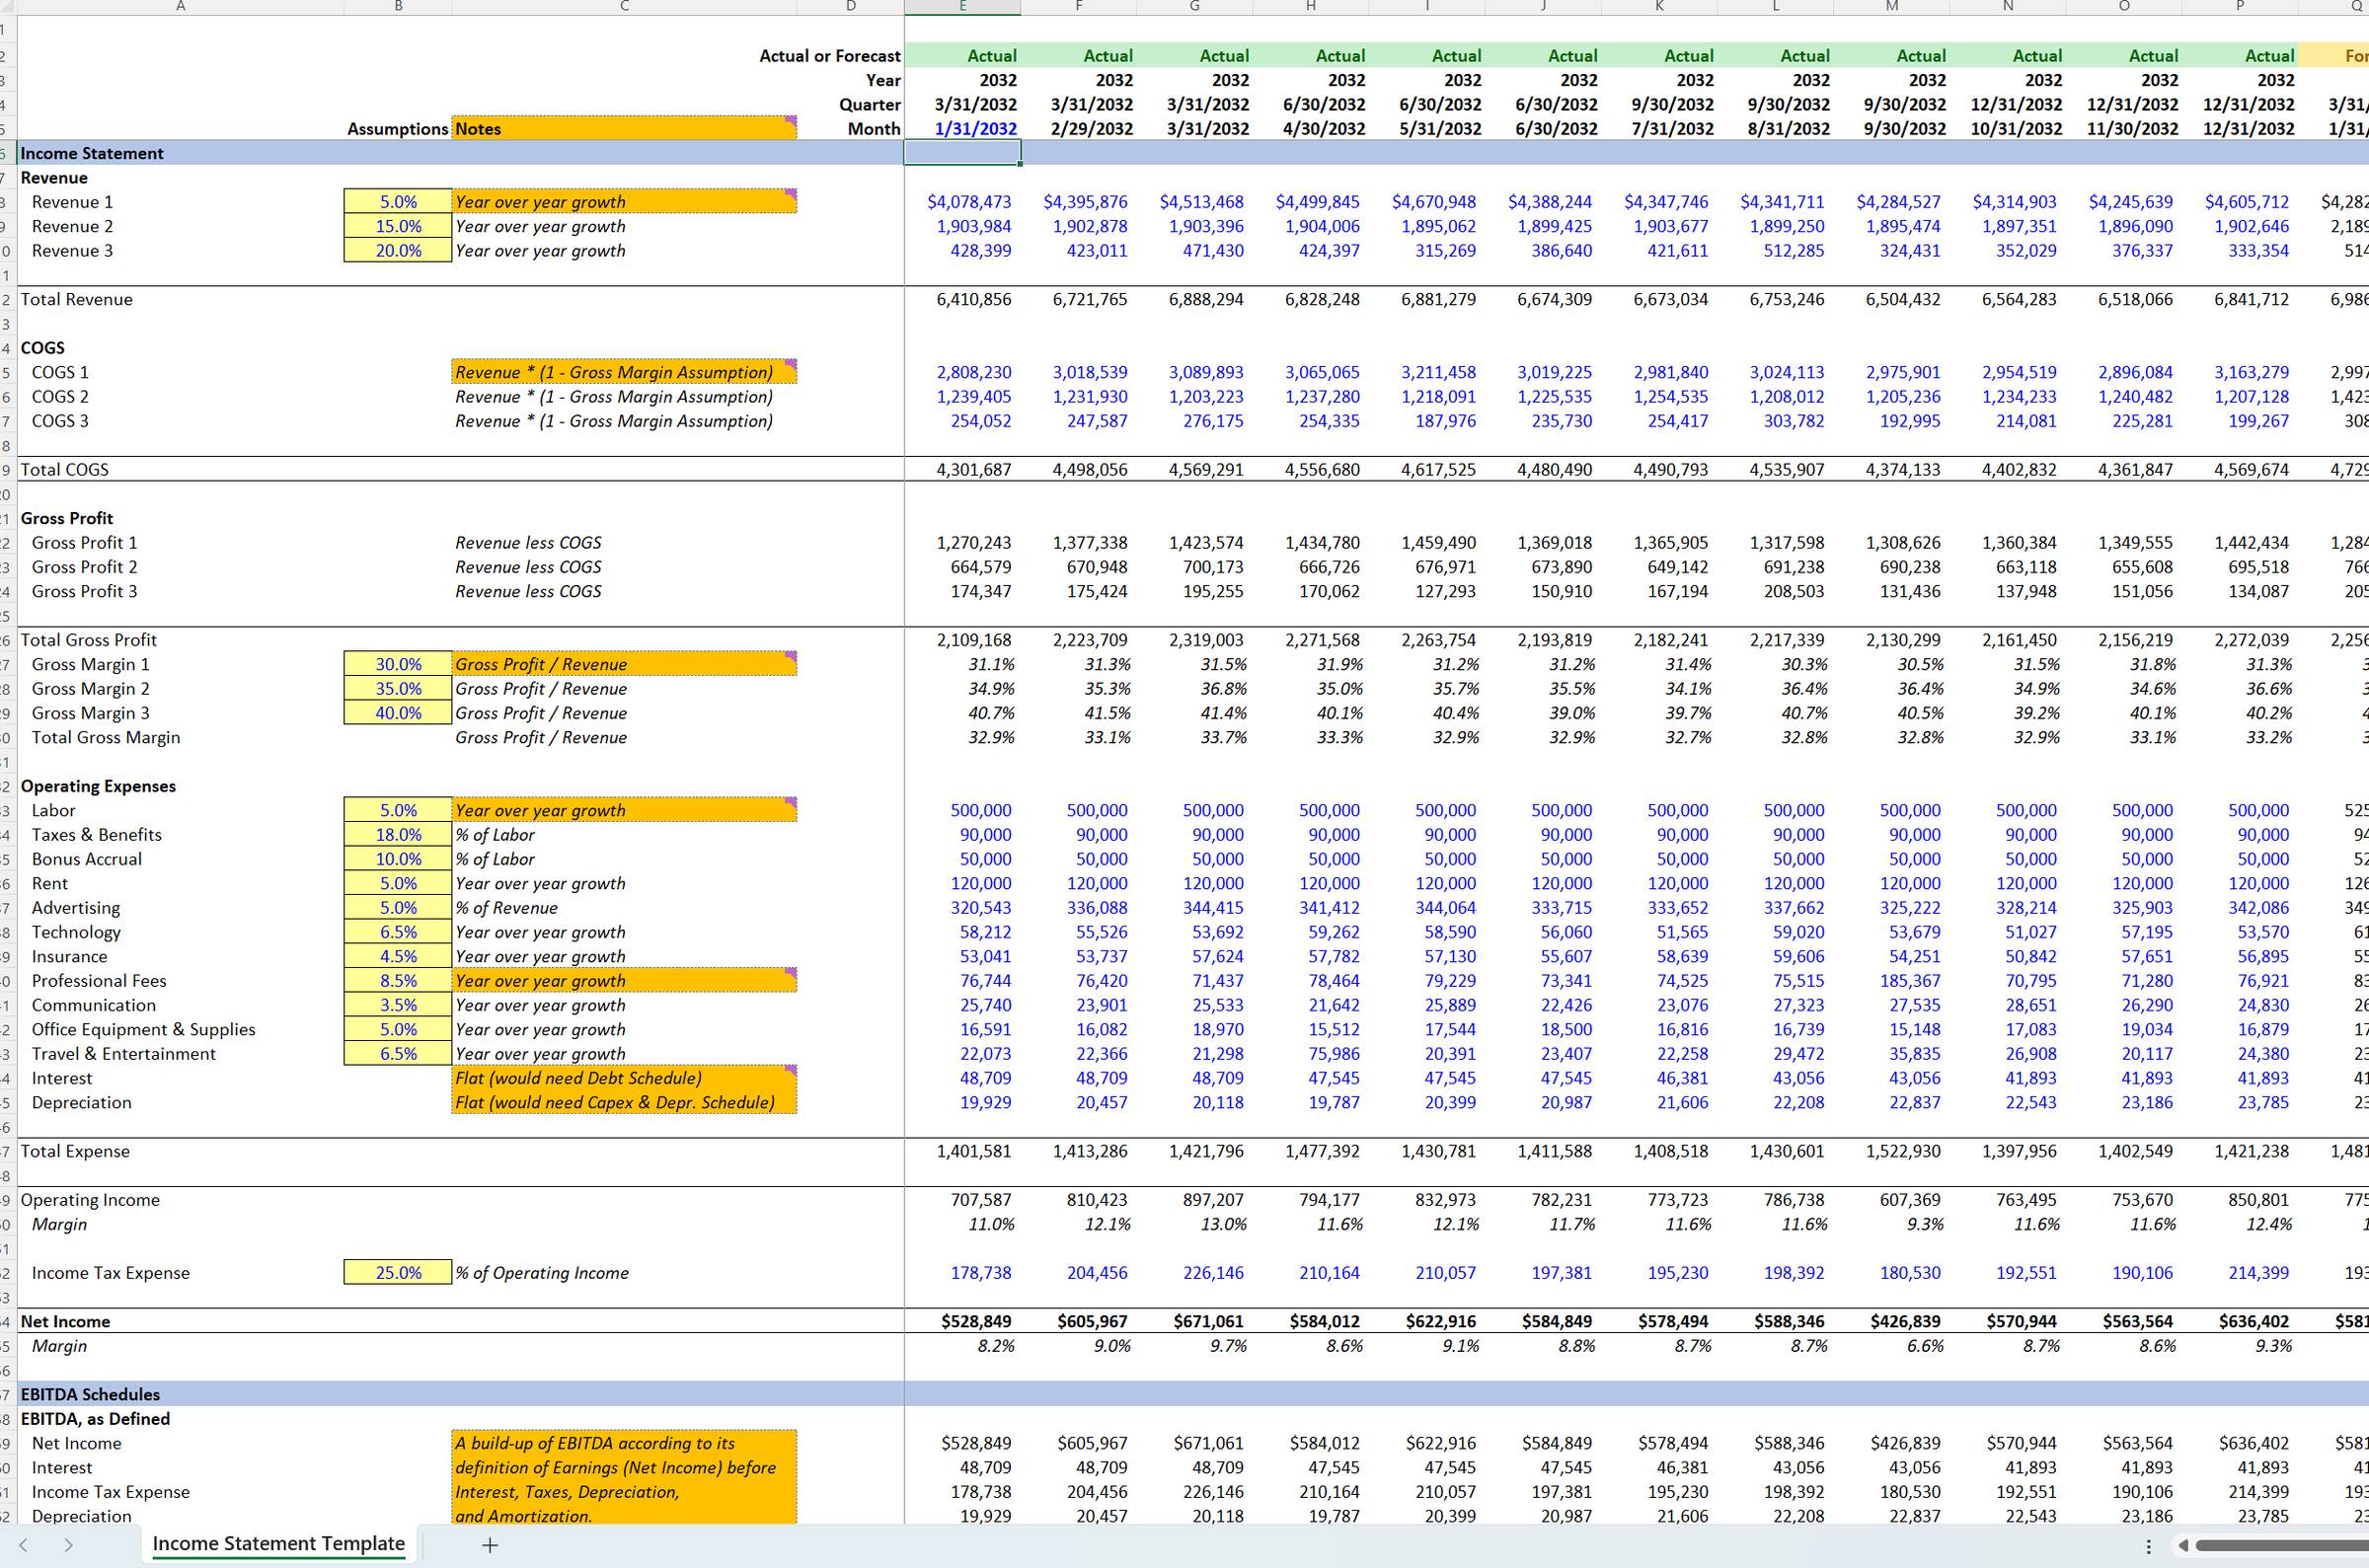Screen dimensions: 2369x1568
Task: Select Revenue 1 growth assumption 5.0%
Action: 398,202
